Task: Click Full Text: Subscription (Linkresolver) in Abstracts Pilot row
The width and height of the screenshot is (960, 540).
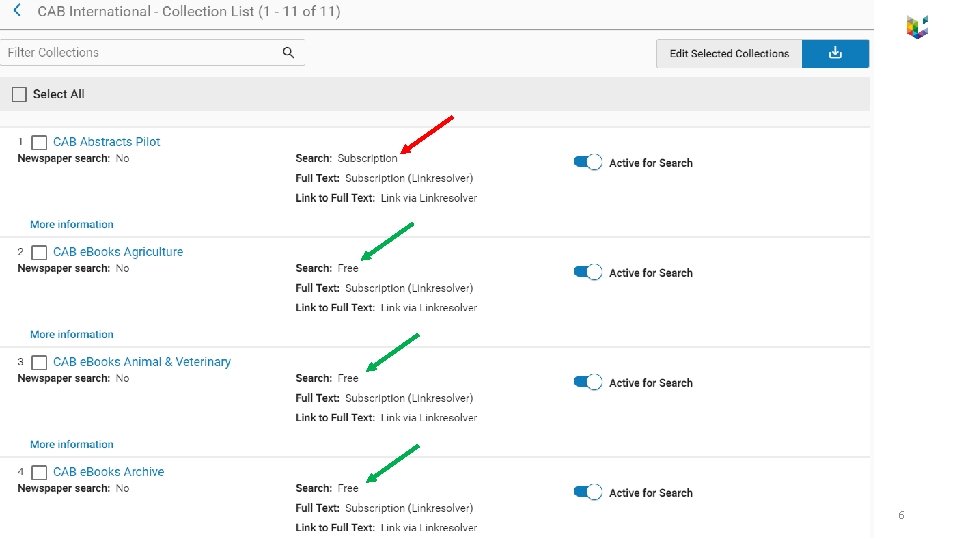Action: click(x=384, y=178)
